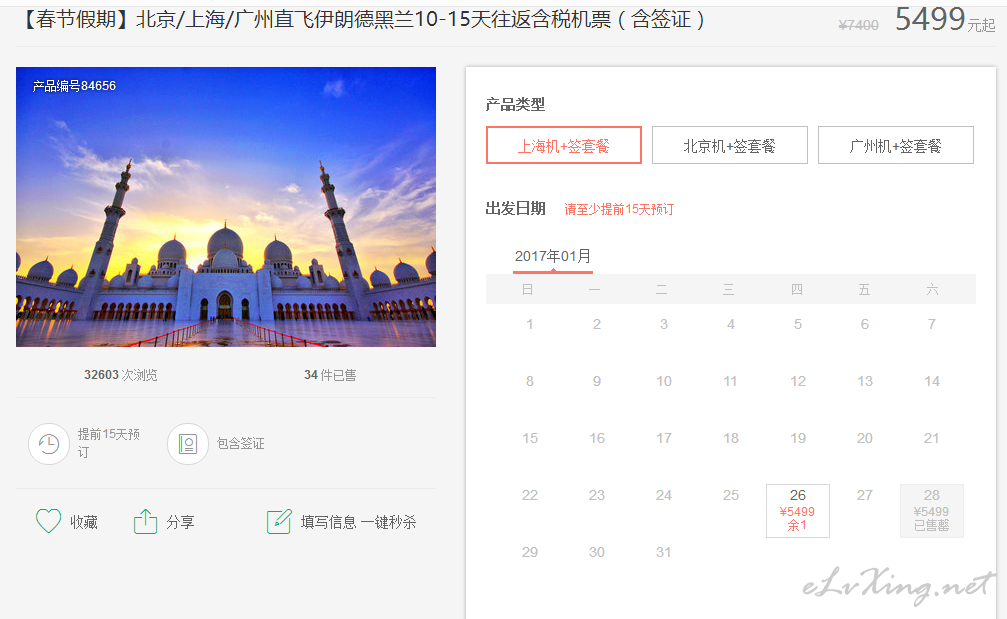Viewport: 1007px width, 619px height.
Task: Click the 产品类型 heading
Action: tap(515, 104)
